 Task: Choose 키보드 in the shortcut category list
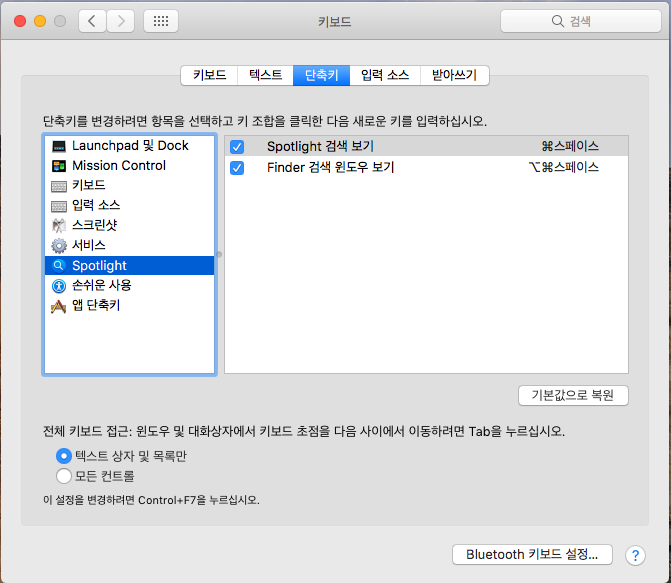129,186
